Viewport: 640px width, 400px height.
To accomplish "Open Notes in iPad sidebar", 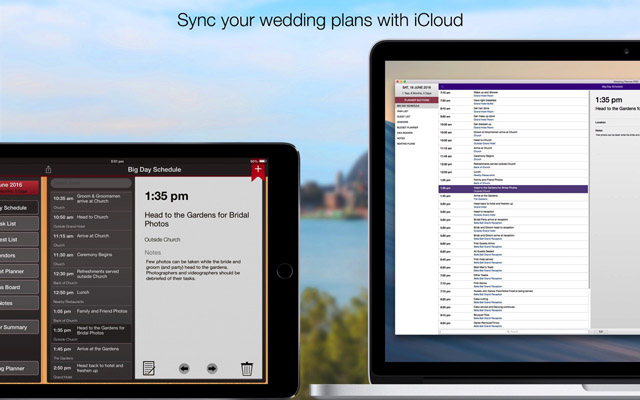I will [x=19, y=303].
